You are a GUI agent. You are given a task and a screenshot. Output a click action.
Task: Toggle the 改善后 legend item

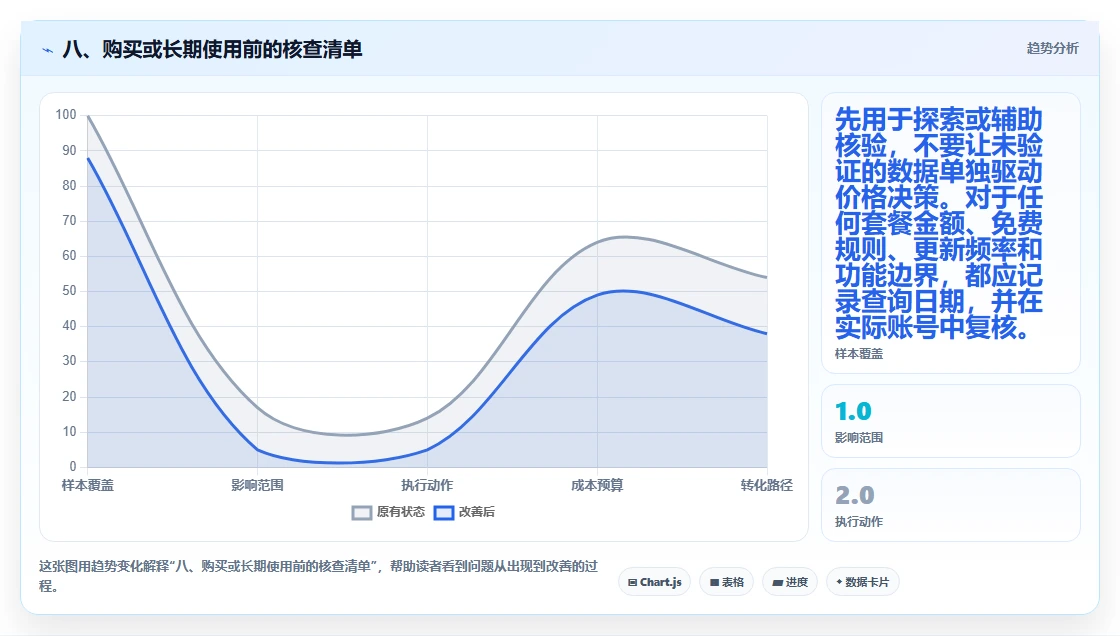click(464, 512)
